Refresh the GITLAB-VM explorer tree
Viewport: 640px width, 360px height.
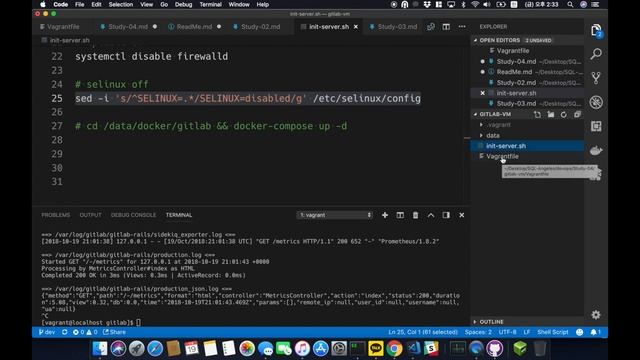click(564, 115)
